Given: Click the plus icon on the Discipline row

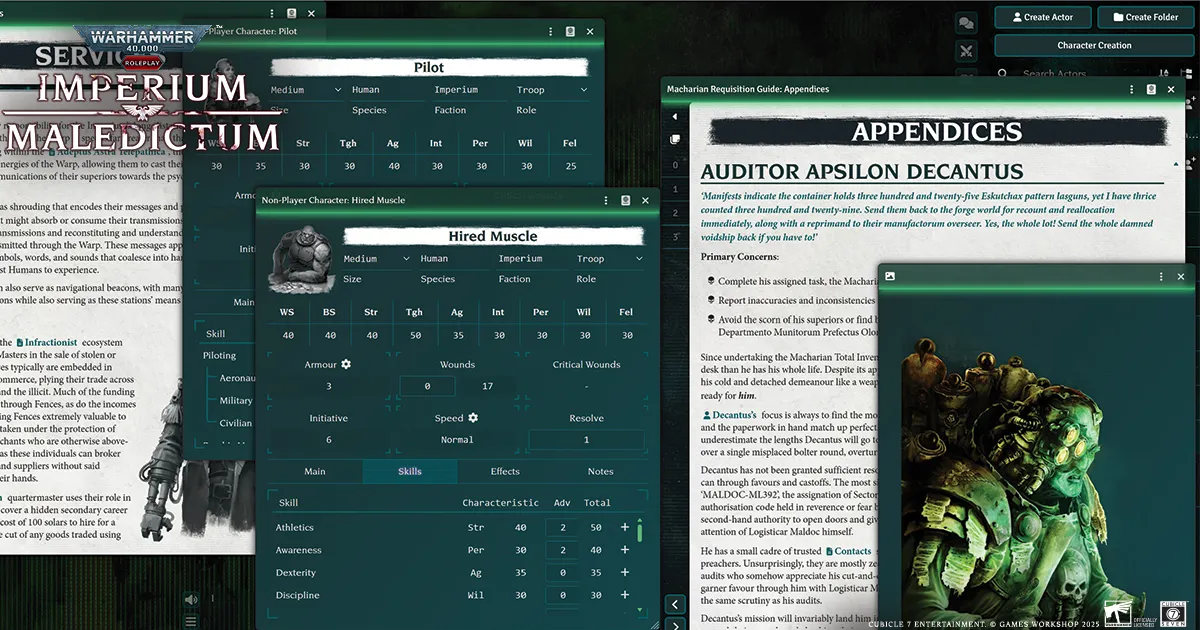Looking at the screenshot, I should pos(625,595).
